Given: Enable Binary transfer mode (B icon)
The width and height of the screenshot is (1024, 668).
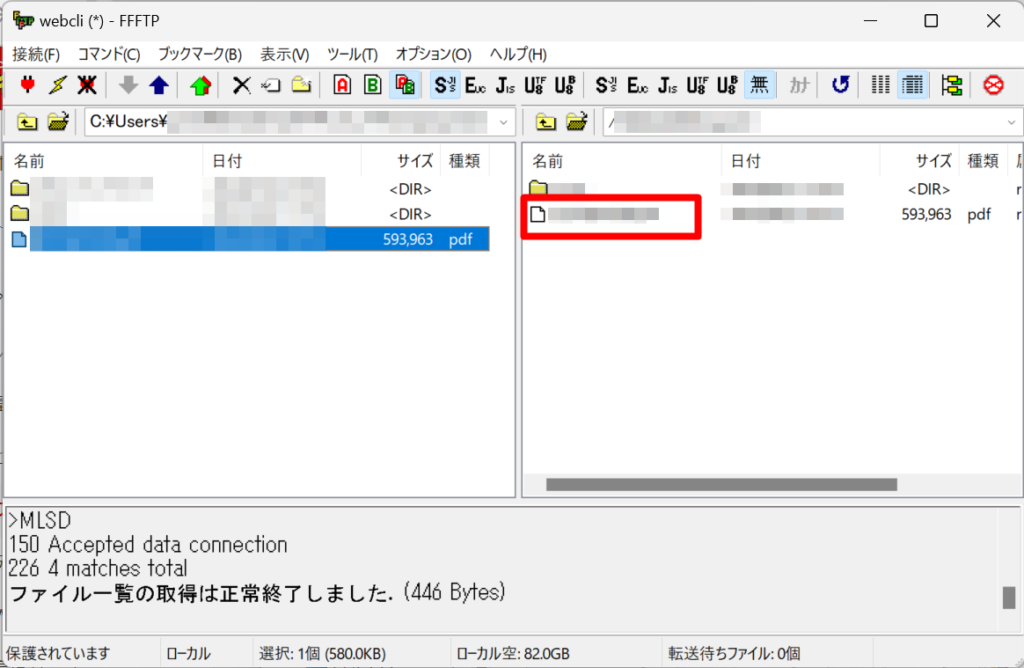Looking at the screenshot, I should (x=373, y=85).
